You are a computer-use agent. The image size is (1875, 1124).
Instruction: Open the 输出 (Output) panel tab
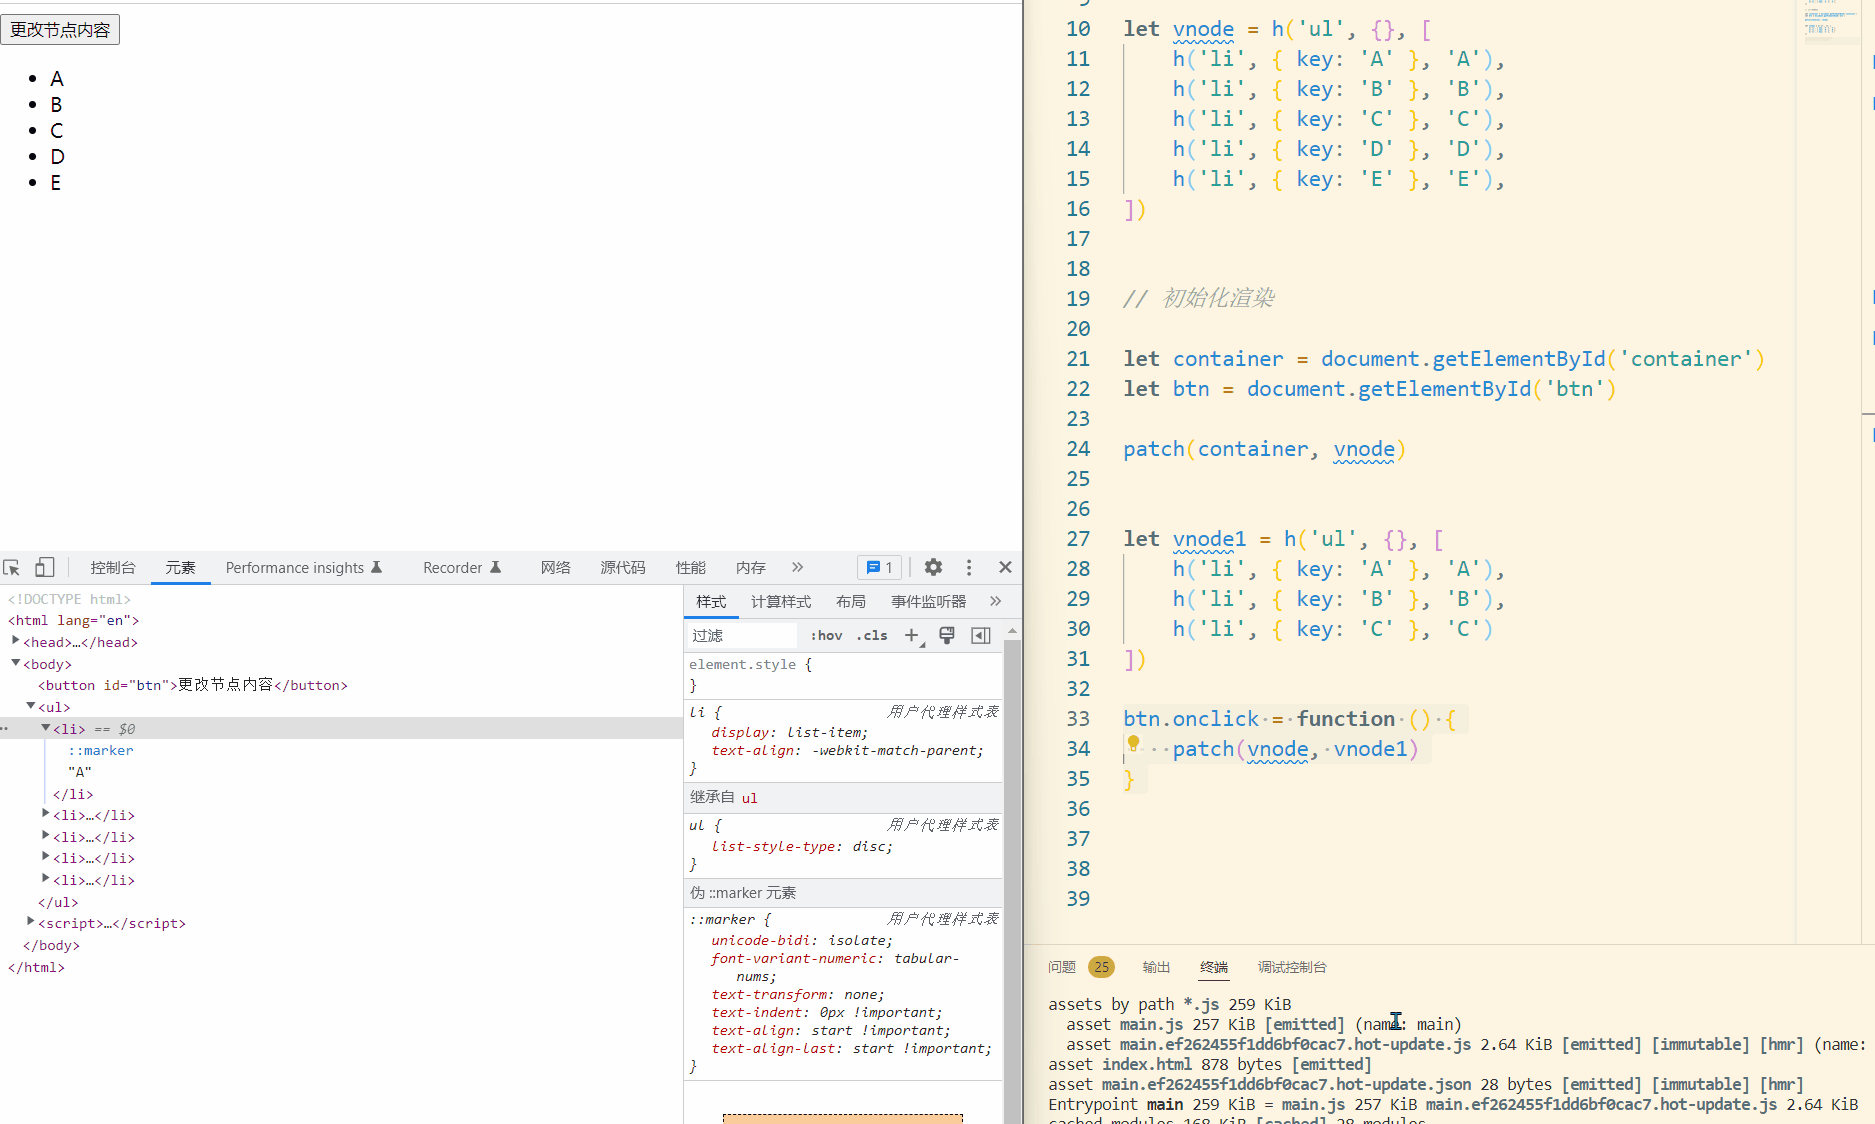click(1156, 967)
